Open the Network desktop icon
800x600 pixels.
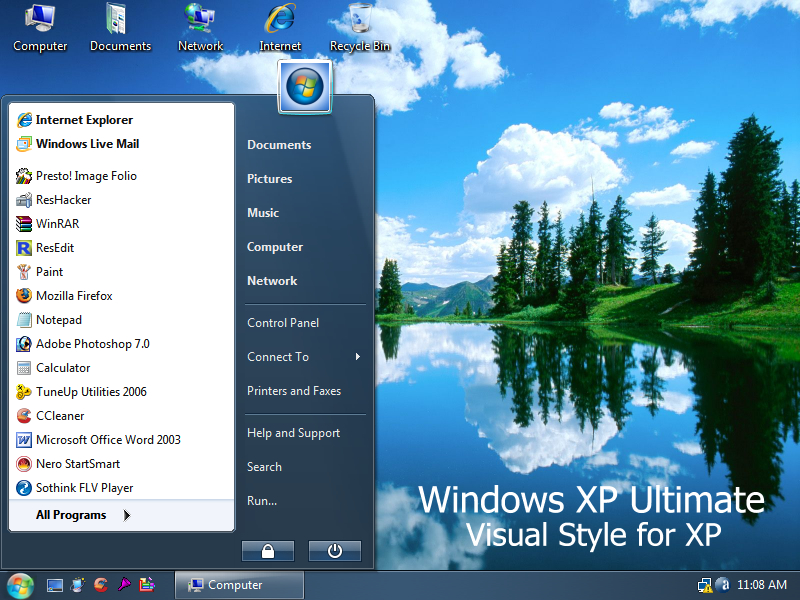[x=201, y=28]
